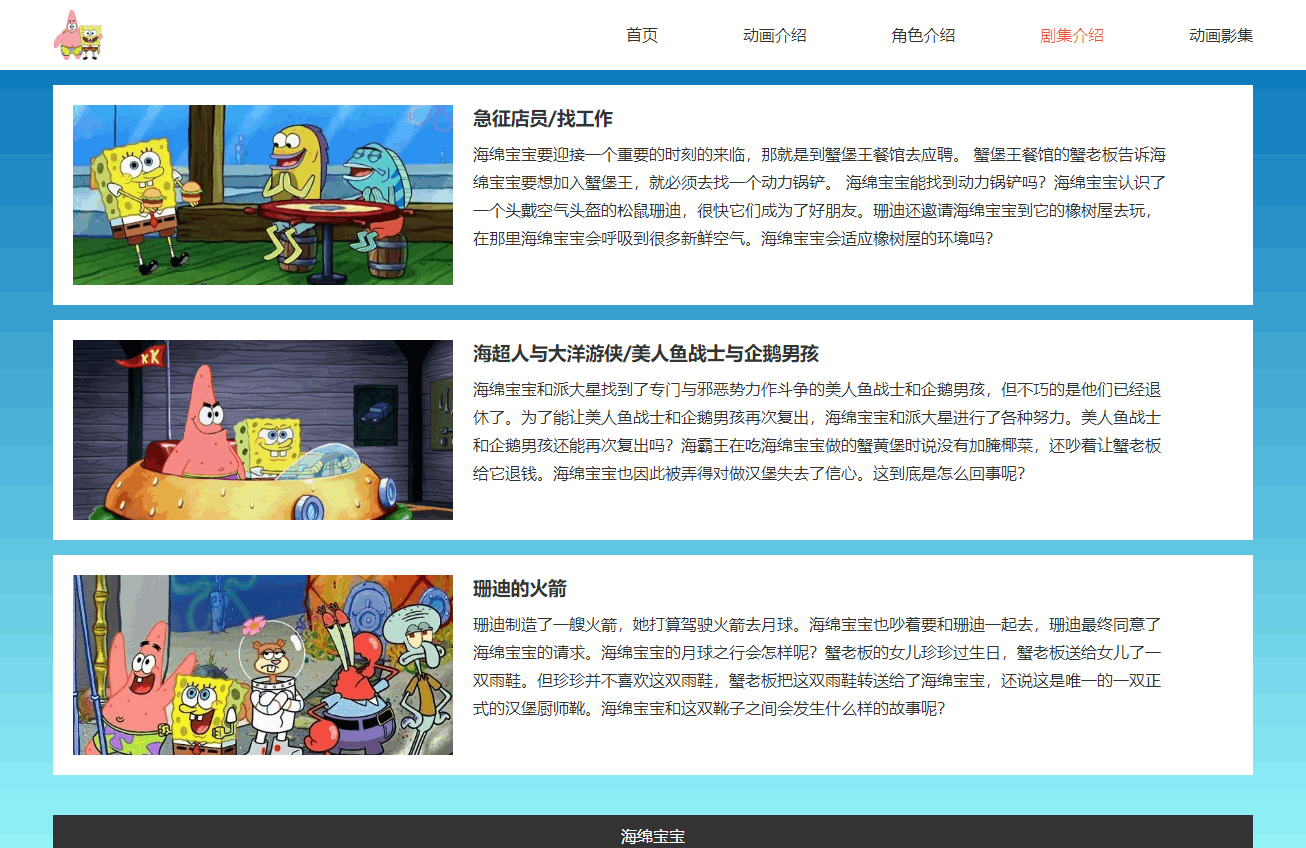Click the title 急征店员/找工作
Viewport: 1306px width, 848px height.
coord(543,119)
